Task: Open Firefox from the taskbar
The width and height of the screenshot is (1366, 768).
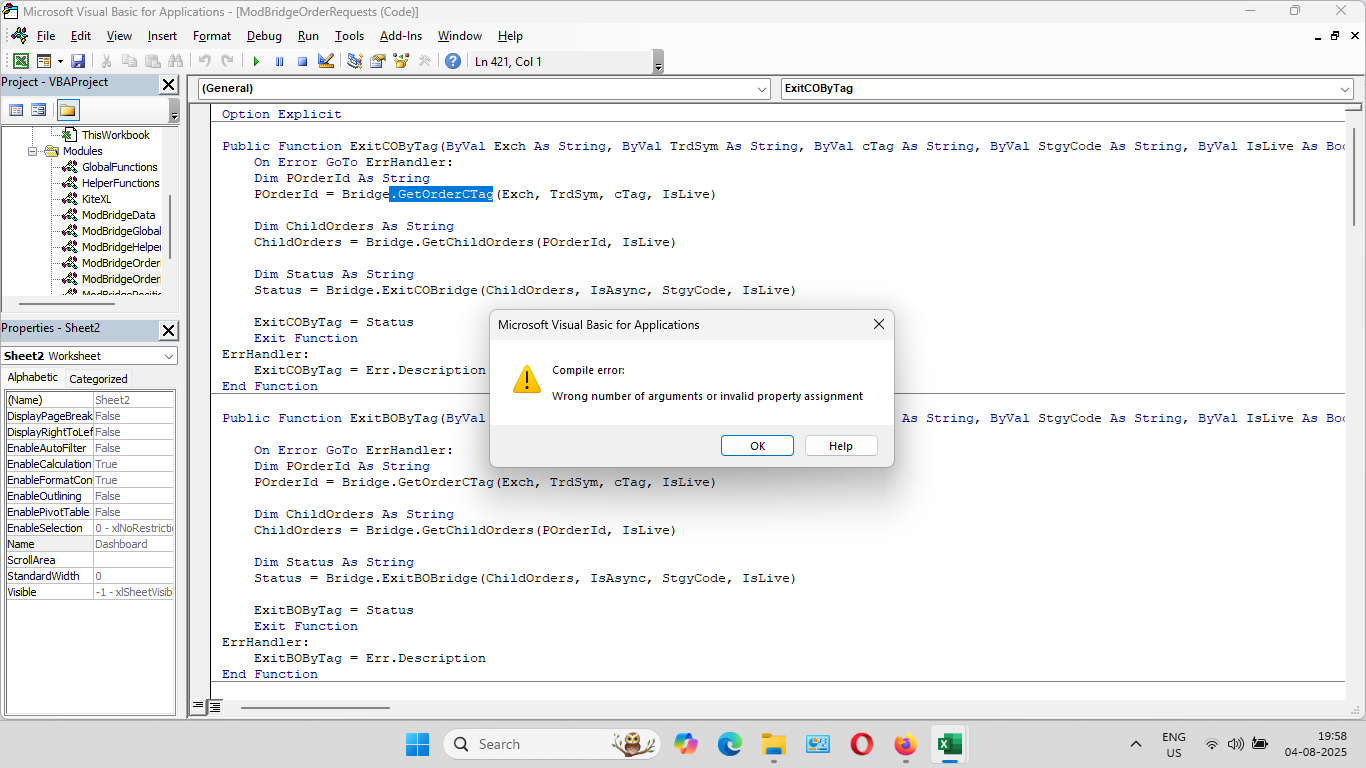Action: (x=905, y=744)
